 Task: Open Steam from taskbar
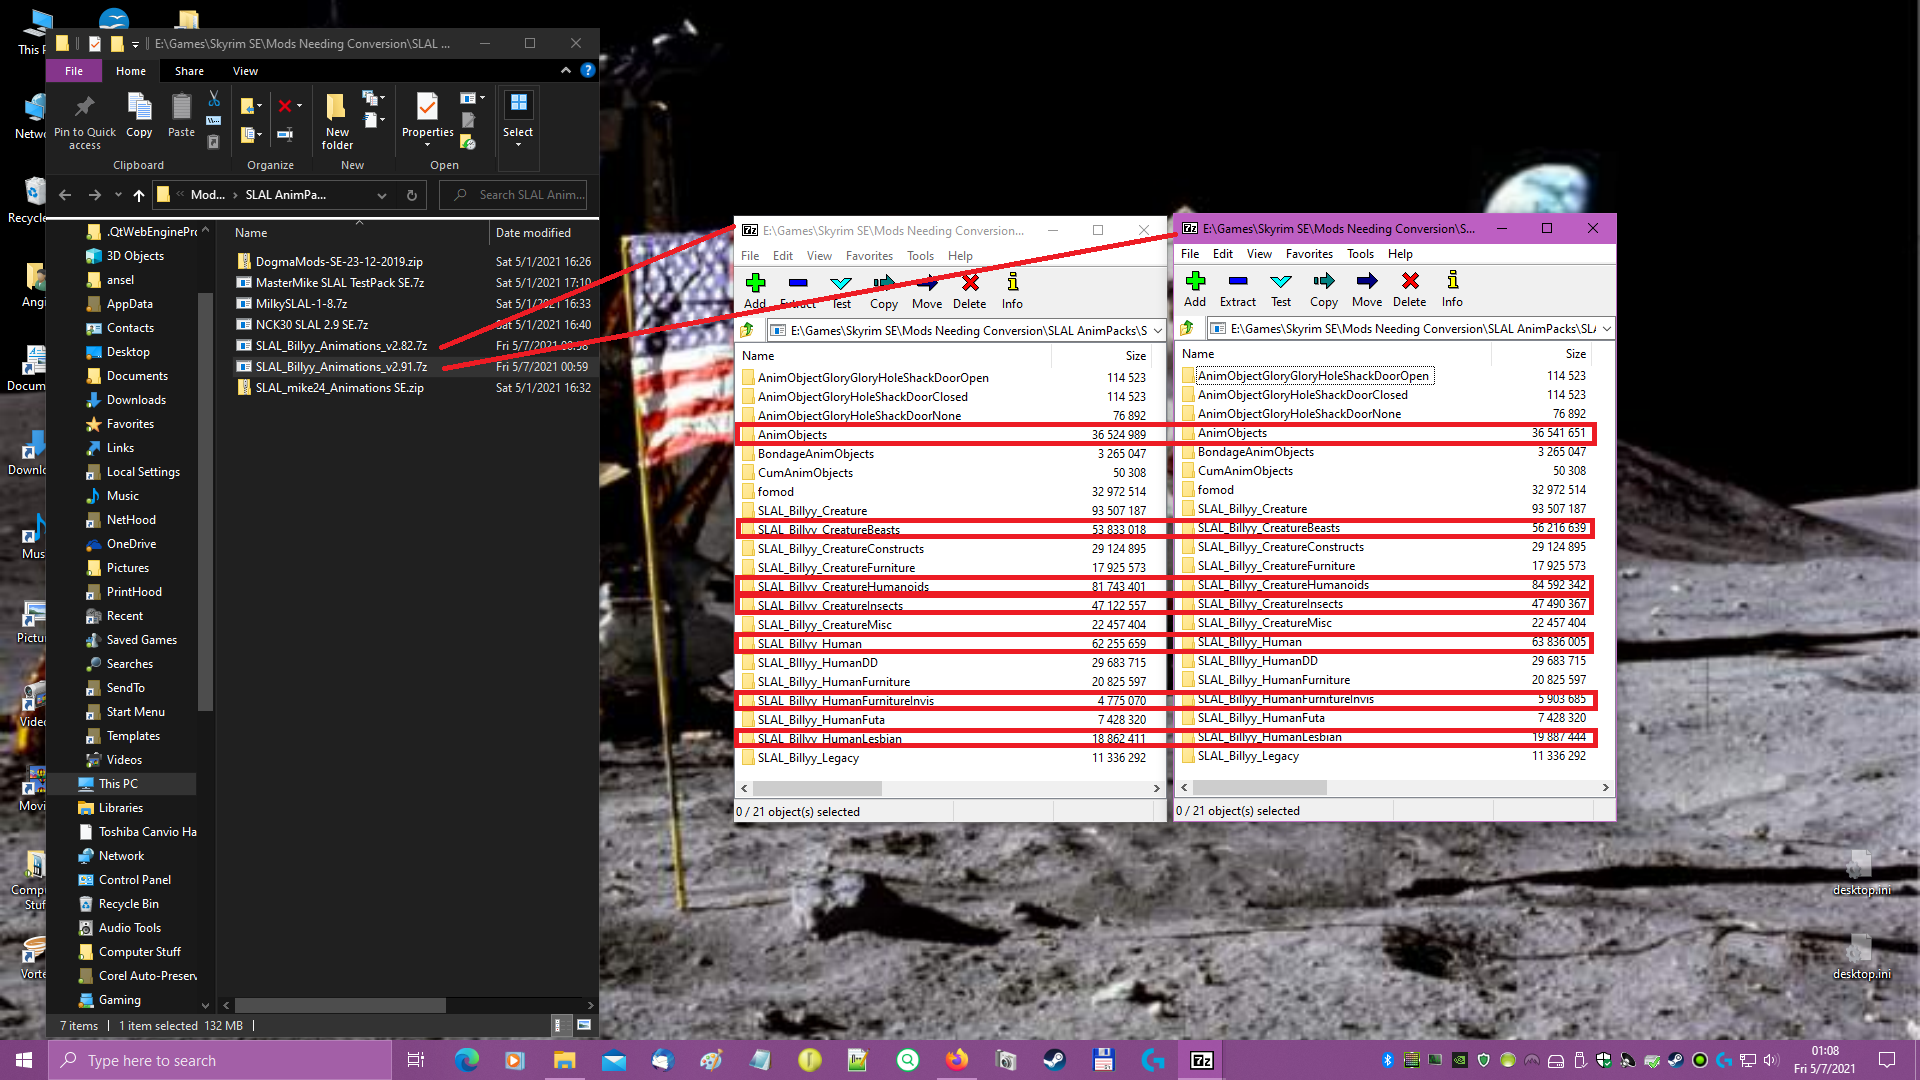(x=1054, y=1060)
